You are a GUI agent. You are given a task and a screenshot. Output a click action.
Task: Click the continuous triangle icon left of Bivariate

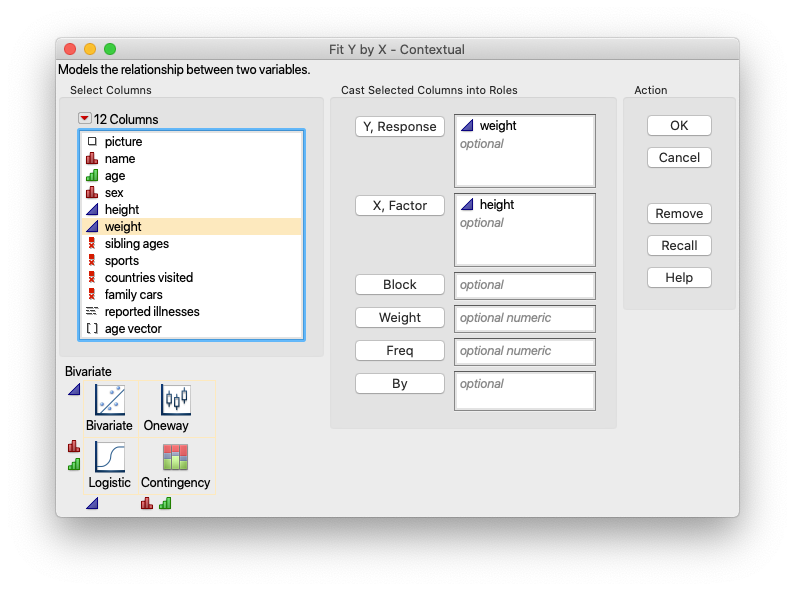(x=74, y=389)
